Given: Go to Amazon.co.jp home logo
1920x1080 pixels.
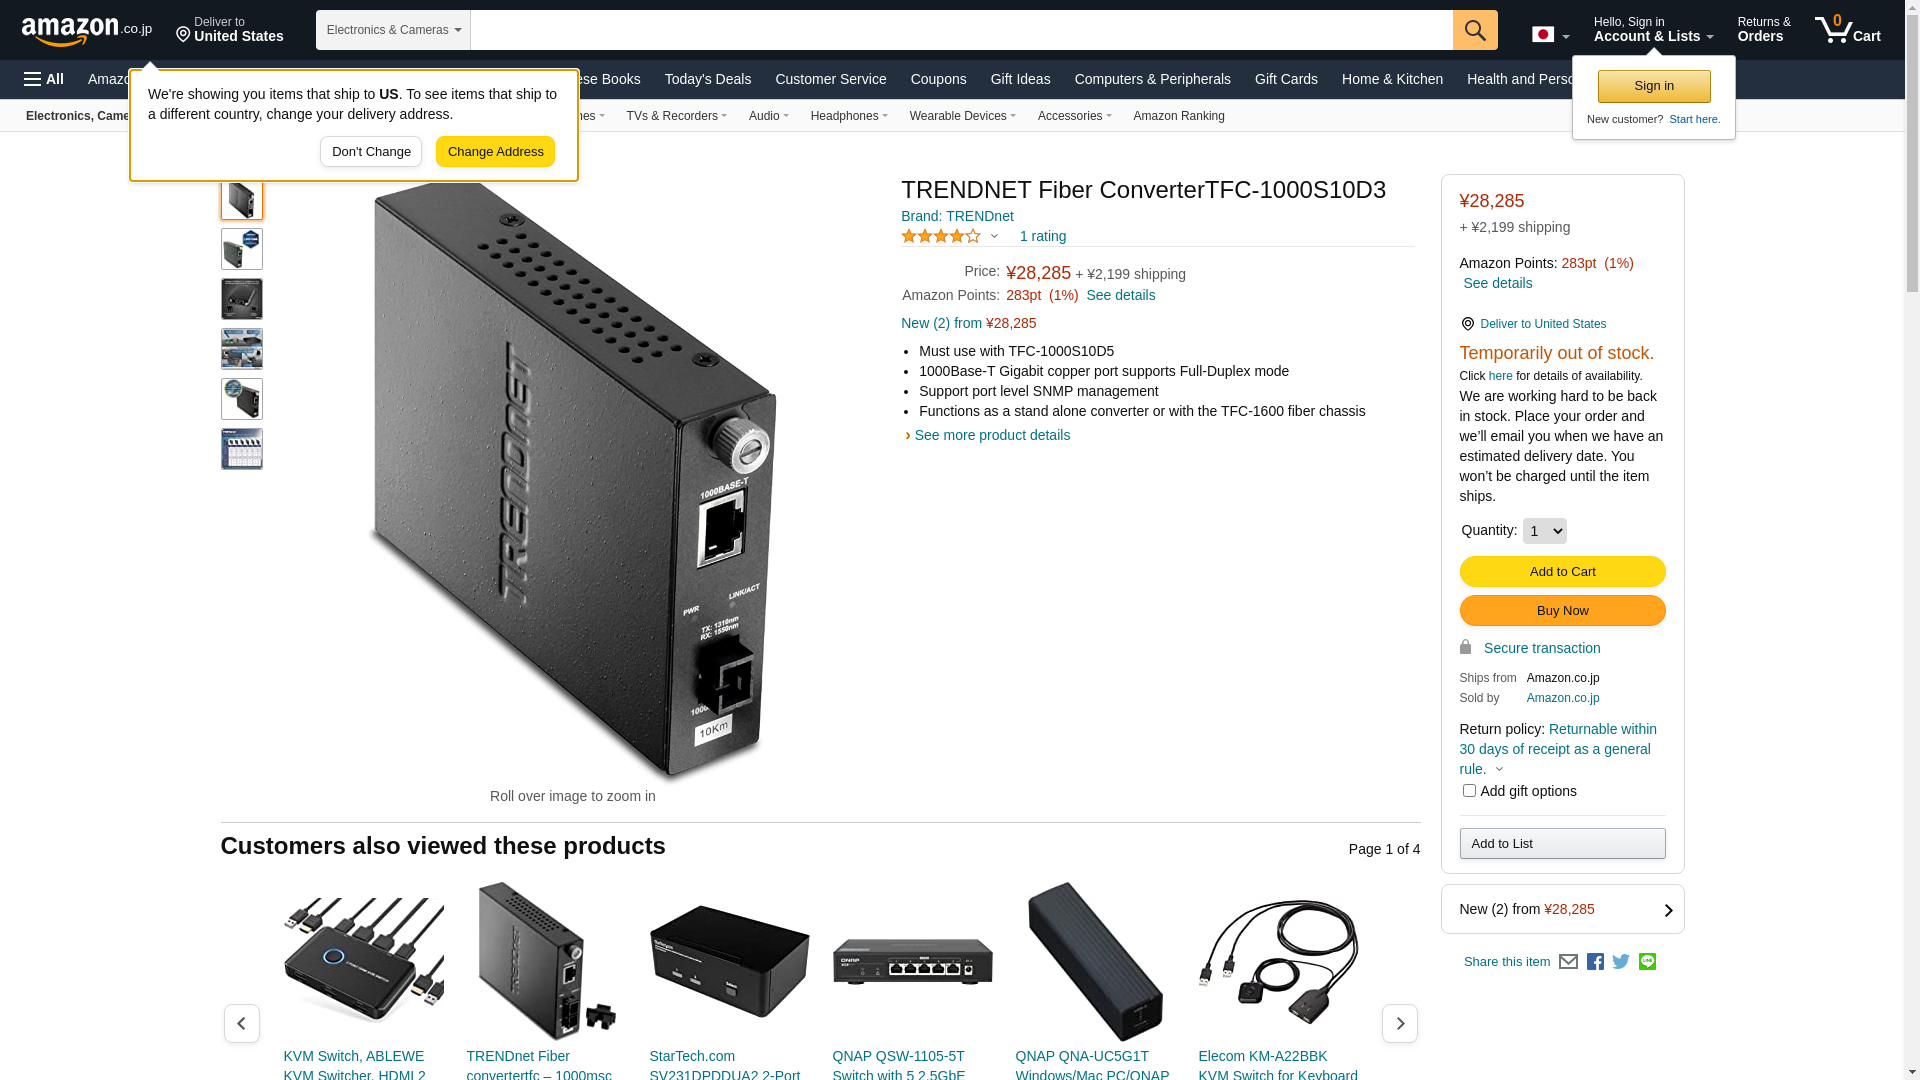Looking at the screenshot, I should click(87, 30).
